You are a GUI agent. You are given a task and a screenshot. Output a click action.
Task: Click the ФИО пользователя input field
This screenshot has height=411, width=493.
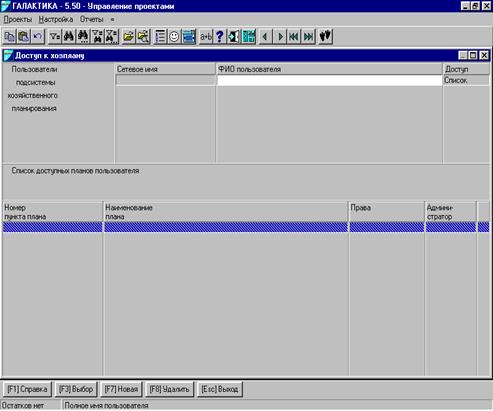[329, 80]
